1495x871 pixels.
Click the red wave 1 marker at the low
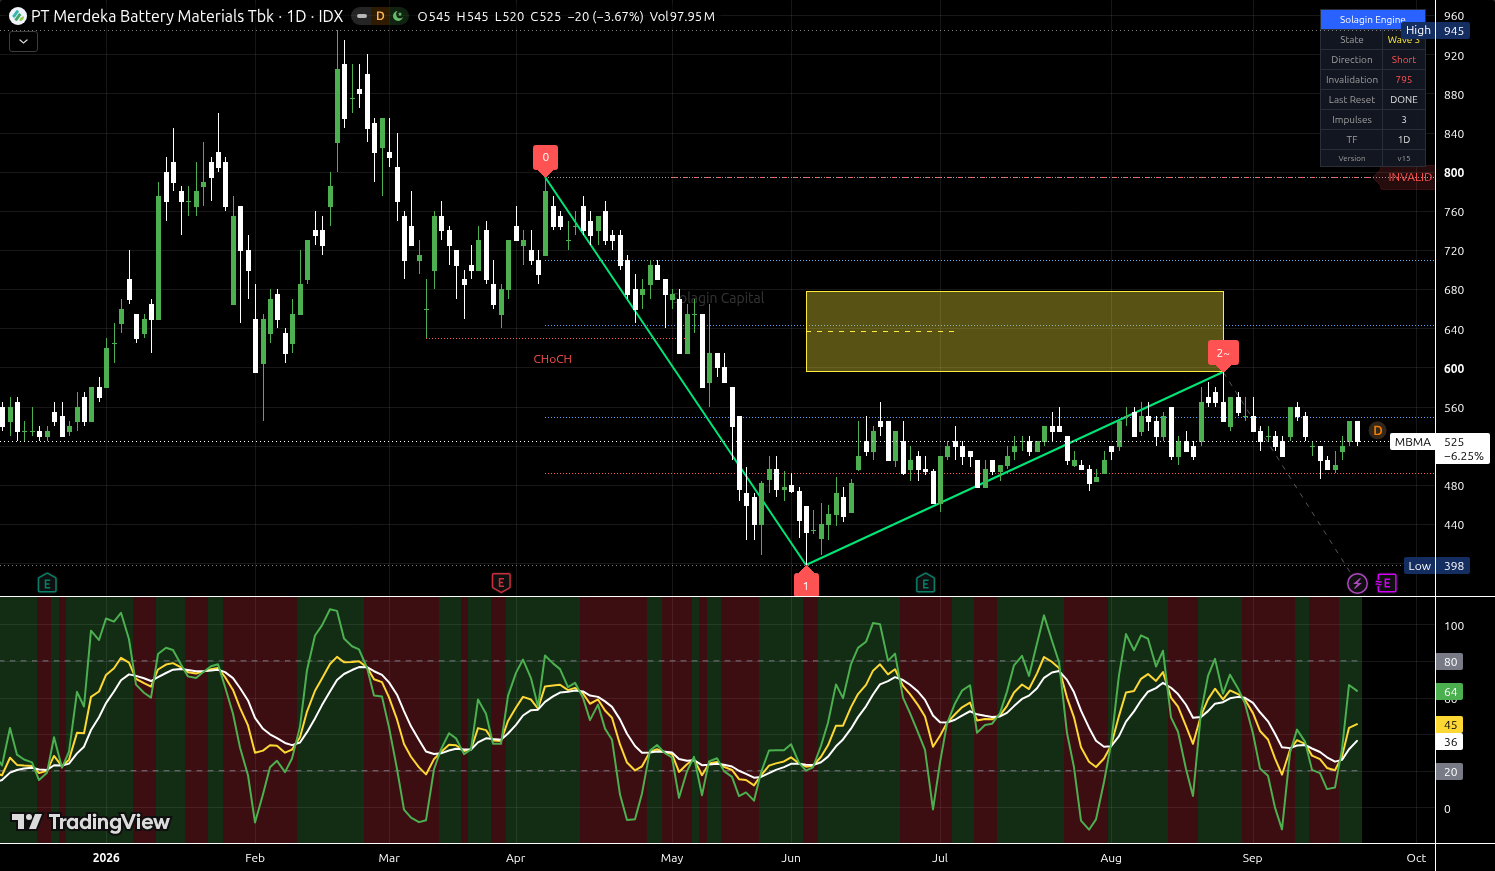click(x=806, y=584)
